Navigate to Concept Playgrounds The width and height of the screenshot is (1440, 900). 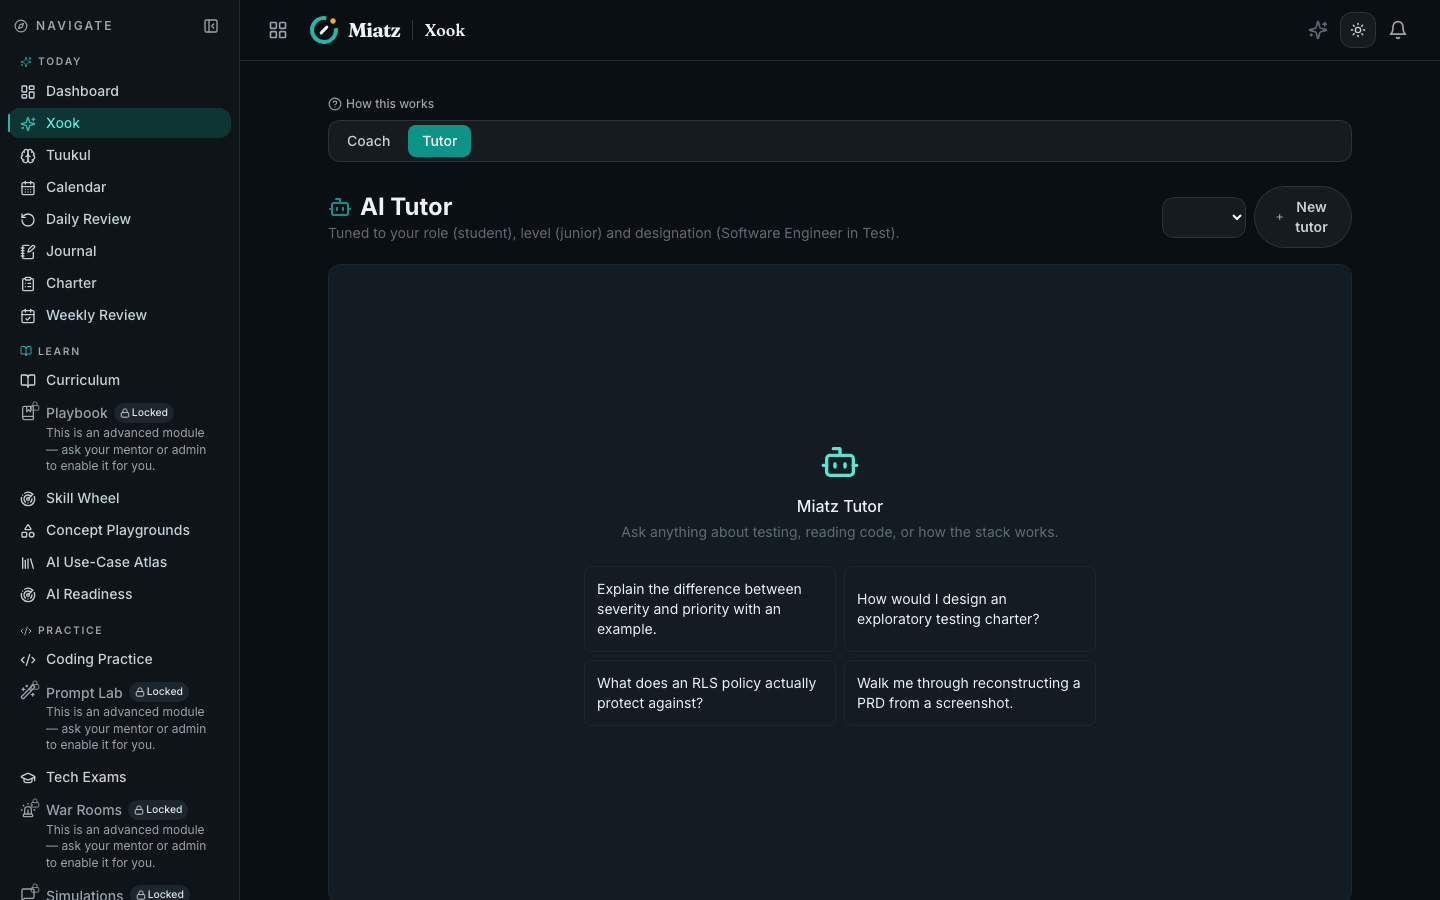click(x=119, y=530)
